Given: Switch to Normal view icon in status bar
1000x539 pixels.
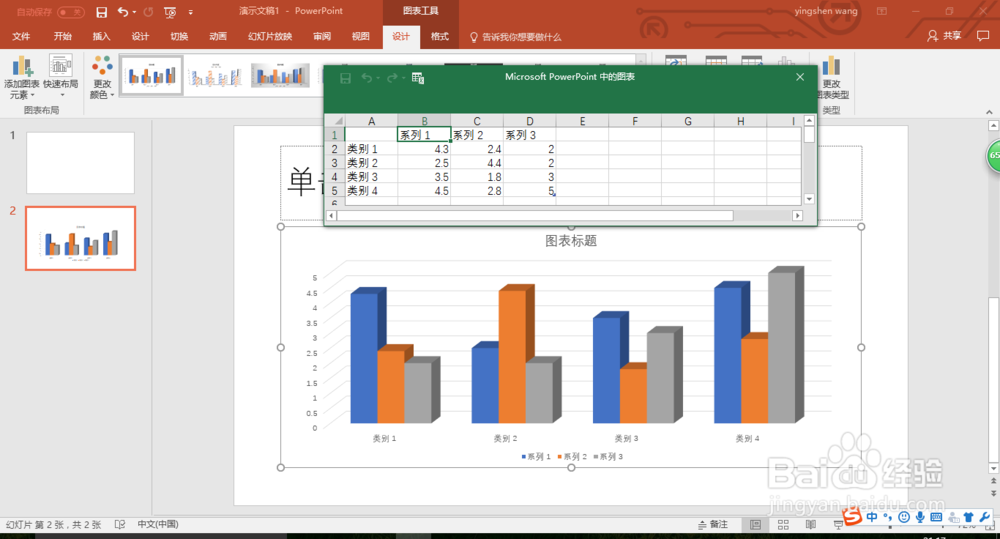Looking at the screenshot, I should pos(756,524).
